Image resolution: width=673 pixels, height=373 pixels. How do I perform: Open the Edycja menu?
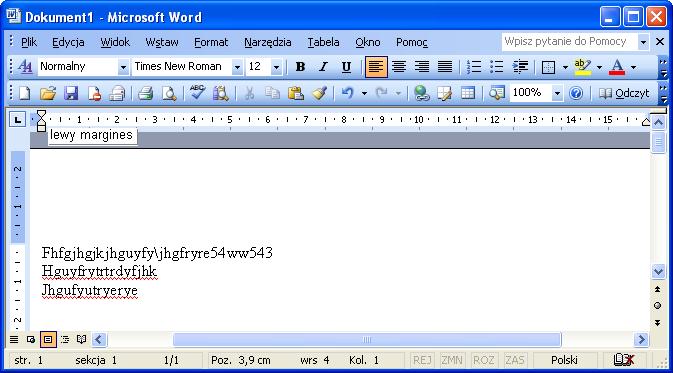point(68,42)
